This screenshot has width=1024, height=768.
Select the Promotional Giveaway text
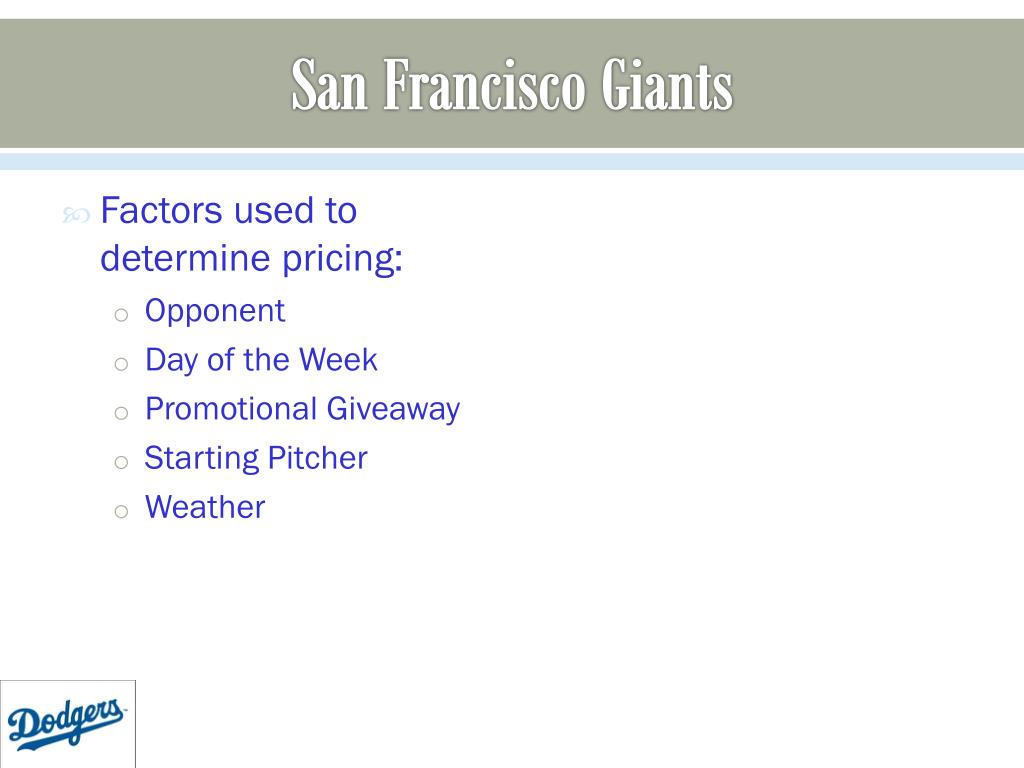[302, 409]
